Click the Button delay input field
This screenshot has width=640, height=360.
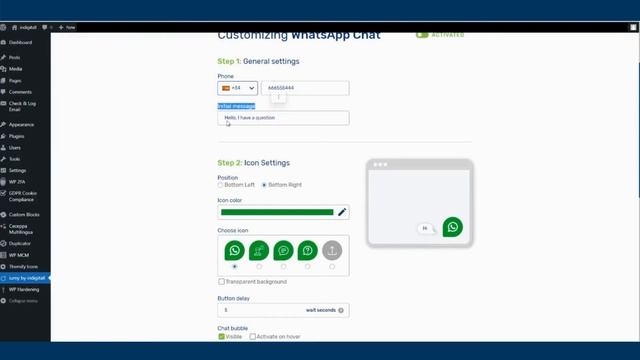pos(283,310)
